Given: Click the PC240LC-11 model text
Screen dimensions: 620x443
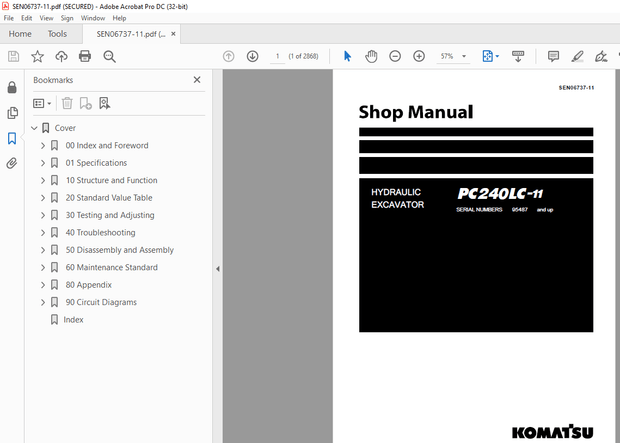Looking at the screenshot, I should [x=500, y=194].
